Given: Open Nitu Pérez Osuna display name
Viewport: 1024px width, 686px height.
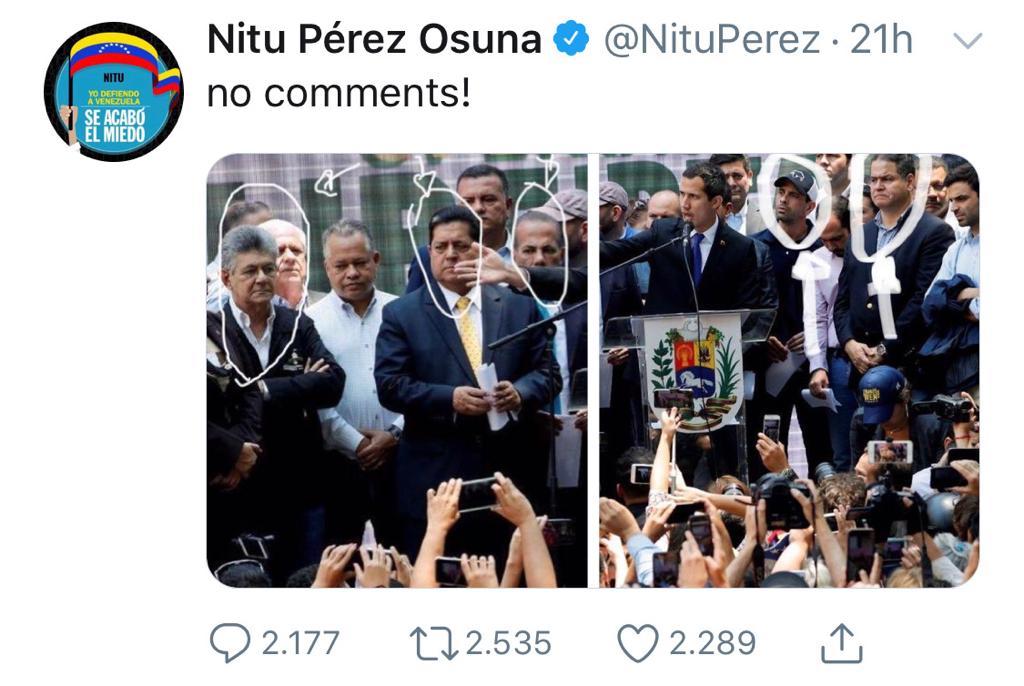Looking at the screenshot, I should pos(374,39).
